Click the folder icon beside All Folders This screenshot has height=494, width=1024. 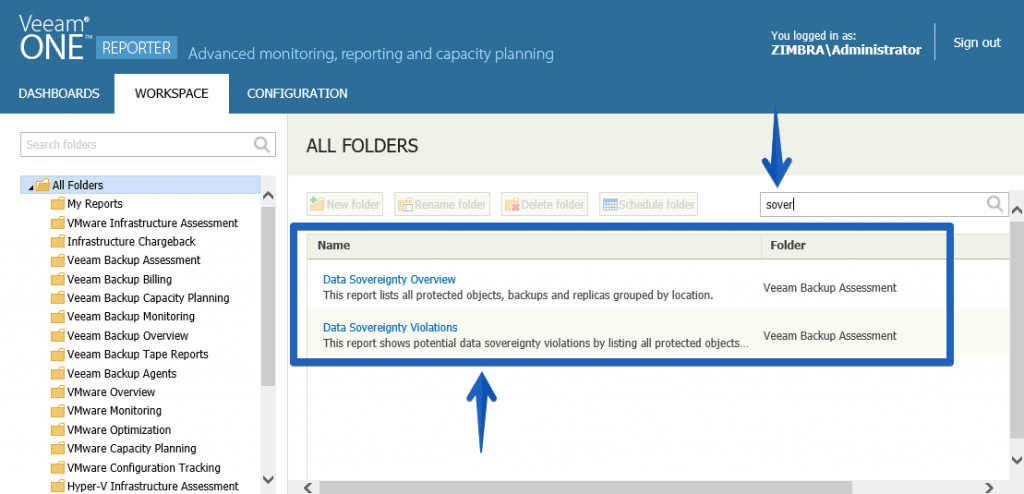43,185
